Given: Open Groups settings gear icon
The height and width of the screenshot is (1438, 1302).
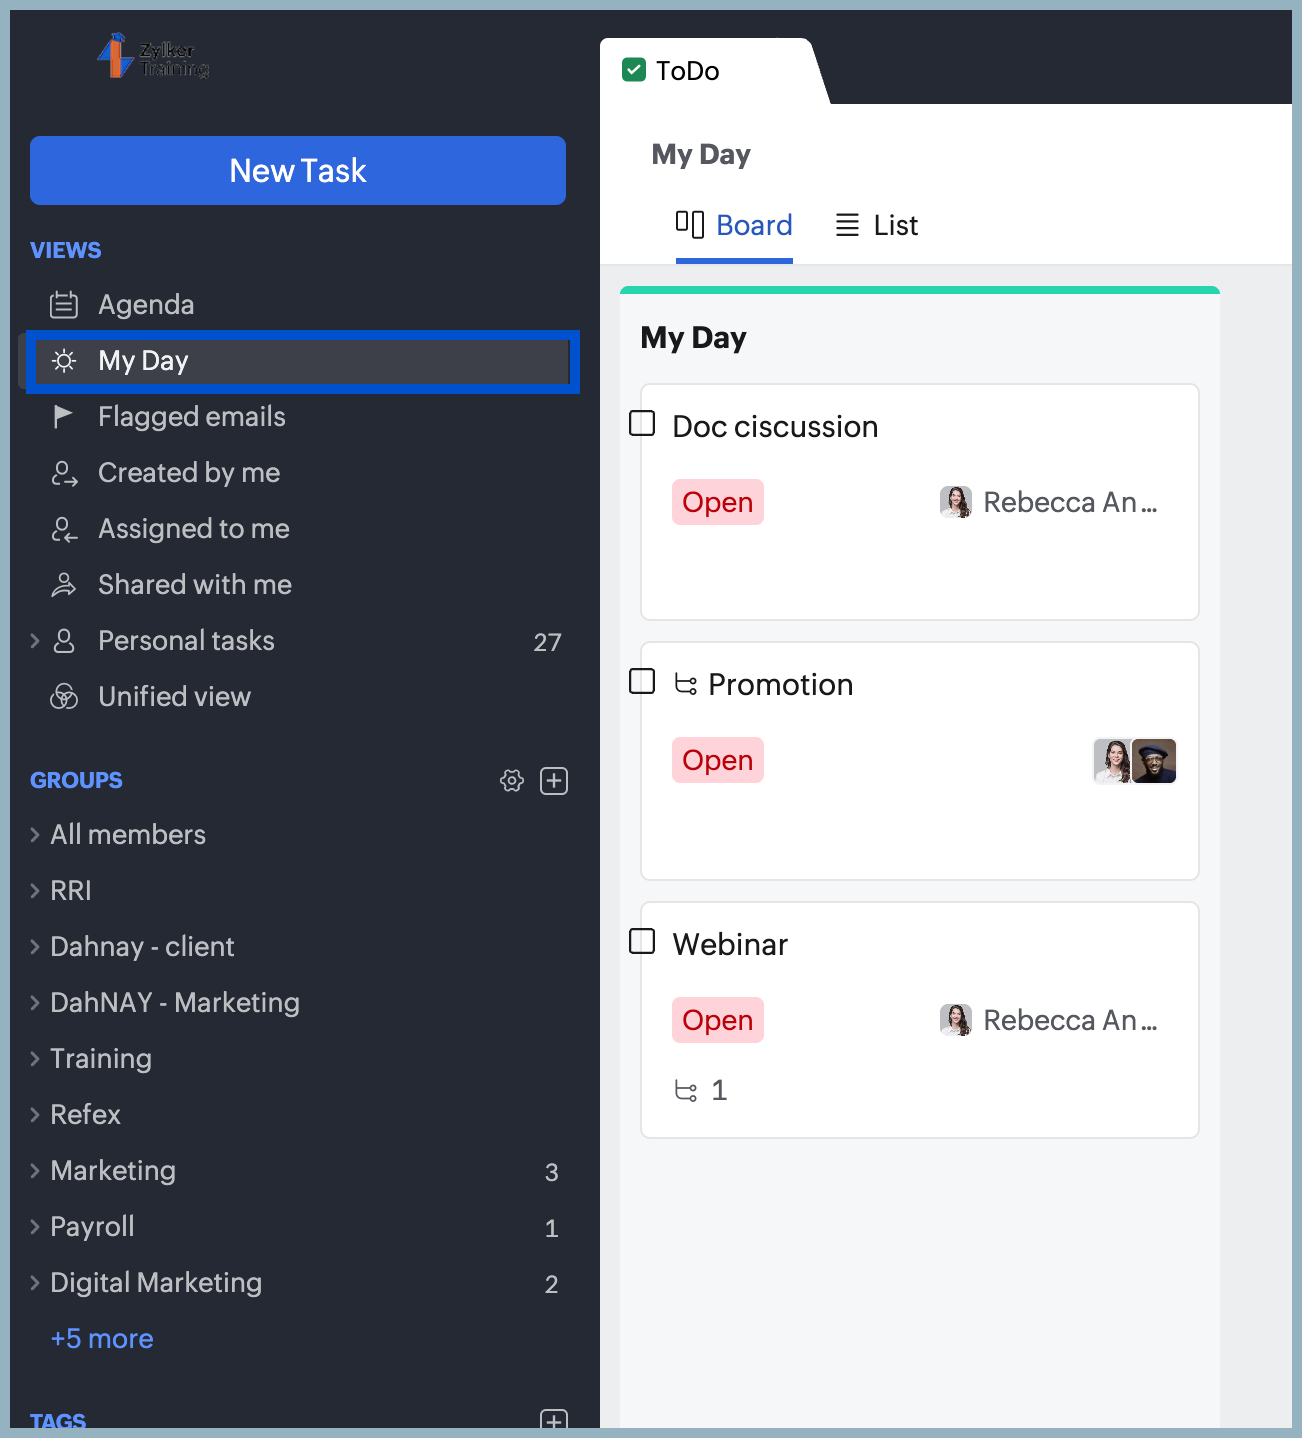Looking at the screenshot, I should coord(512,781).
